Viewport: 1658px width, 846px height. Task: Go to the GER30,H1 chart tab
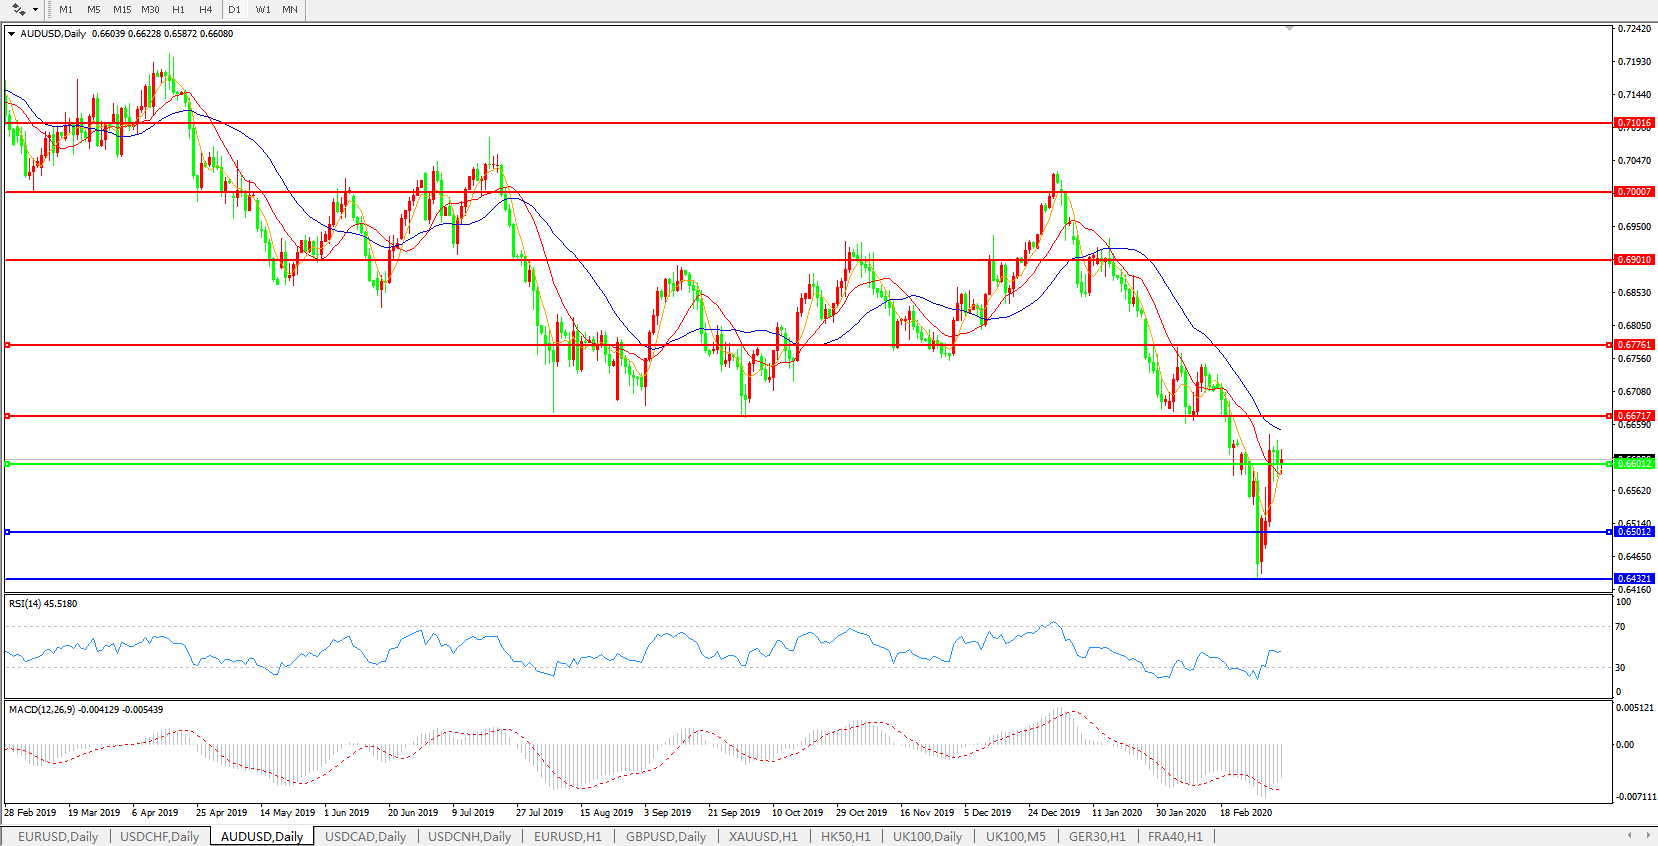[1097, 836]
